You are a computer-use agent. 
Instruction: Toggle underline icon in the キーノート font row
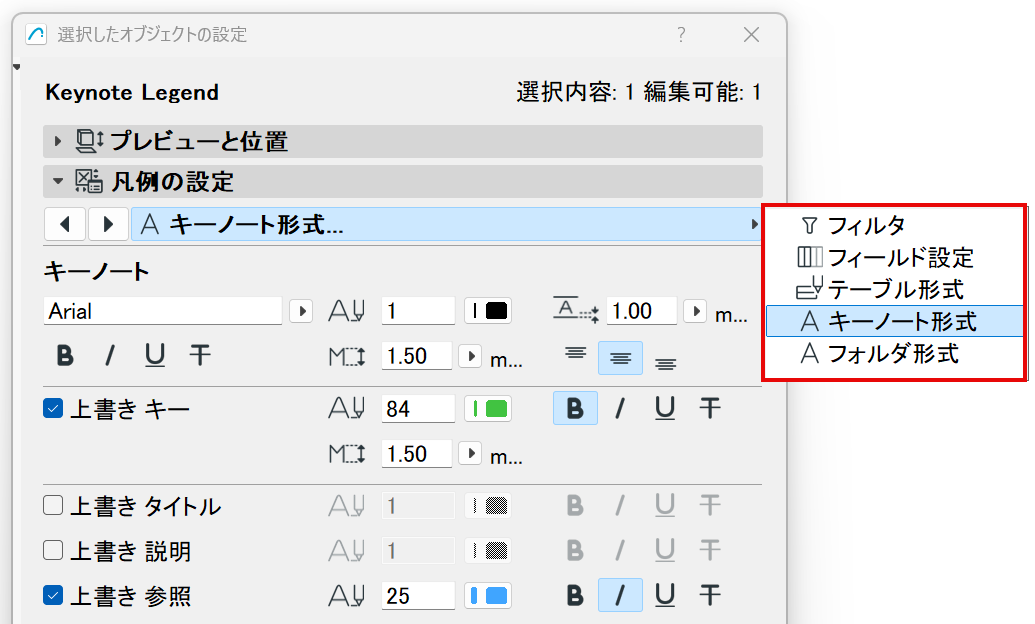(x=154, y=355)
